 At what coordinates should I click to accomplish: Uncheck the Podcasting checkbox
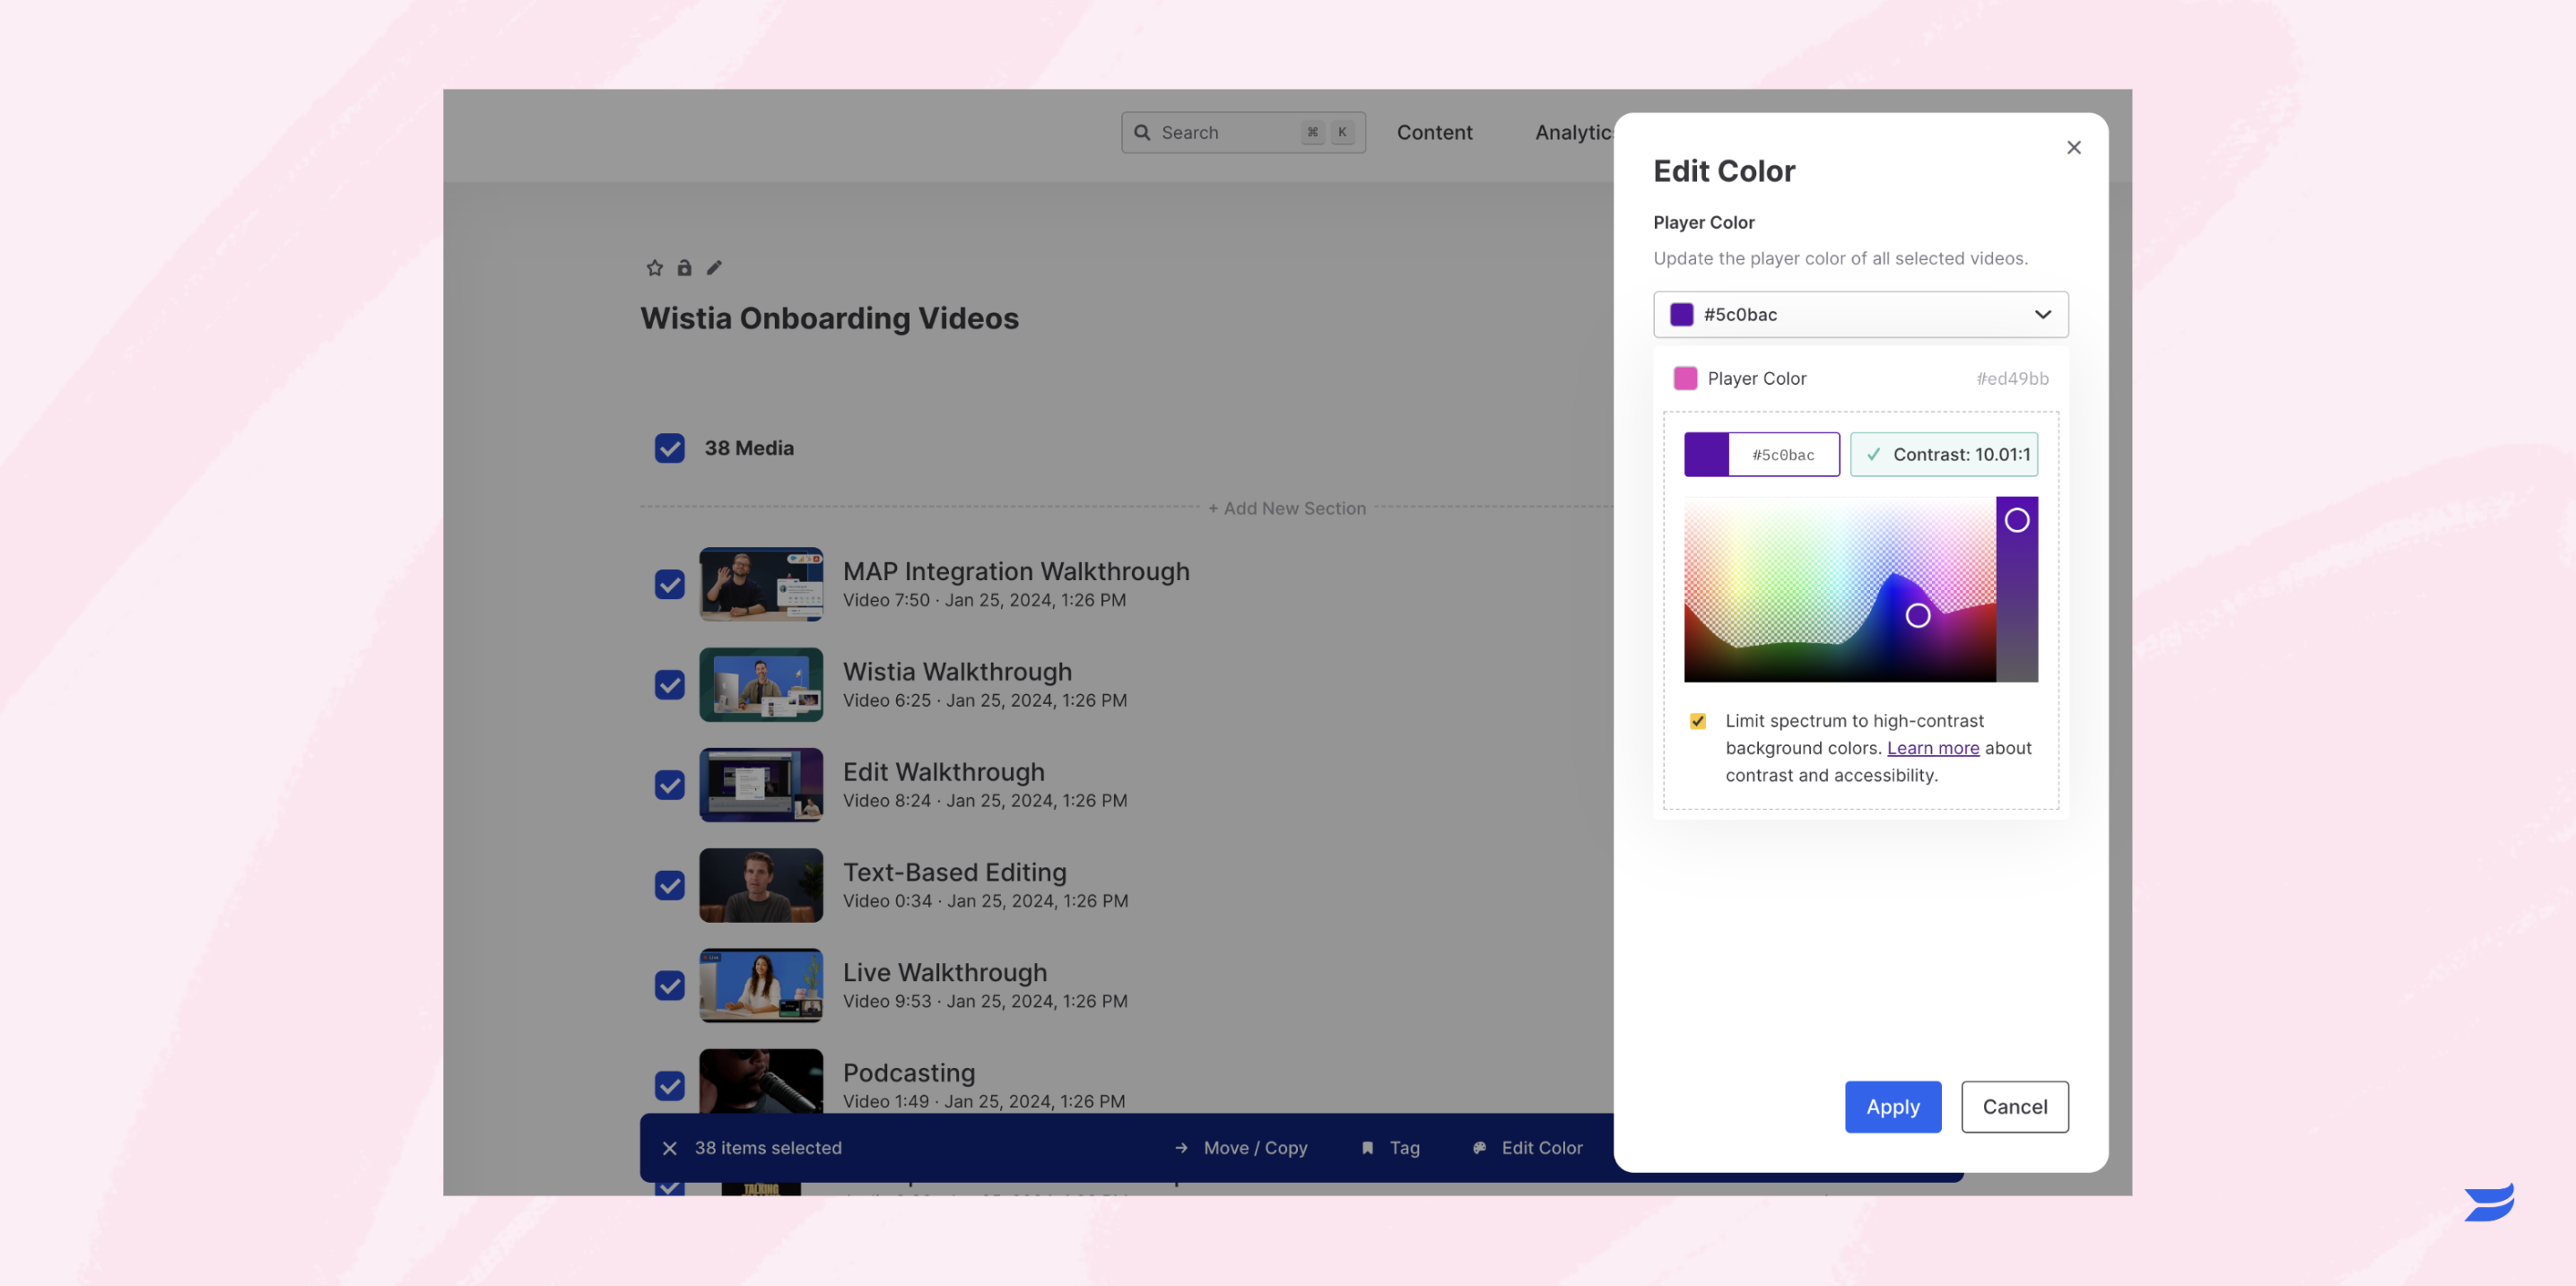pyautogui.click(x=670, y=1086)
